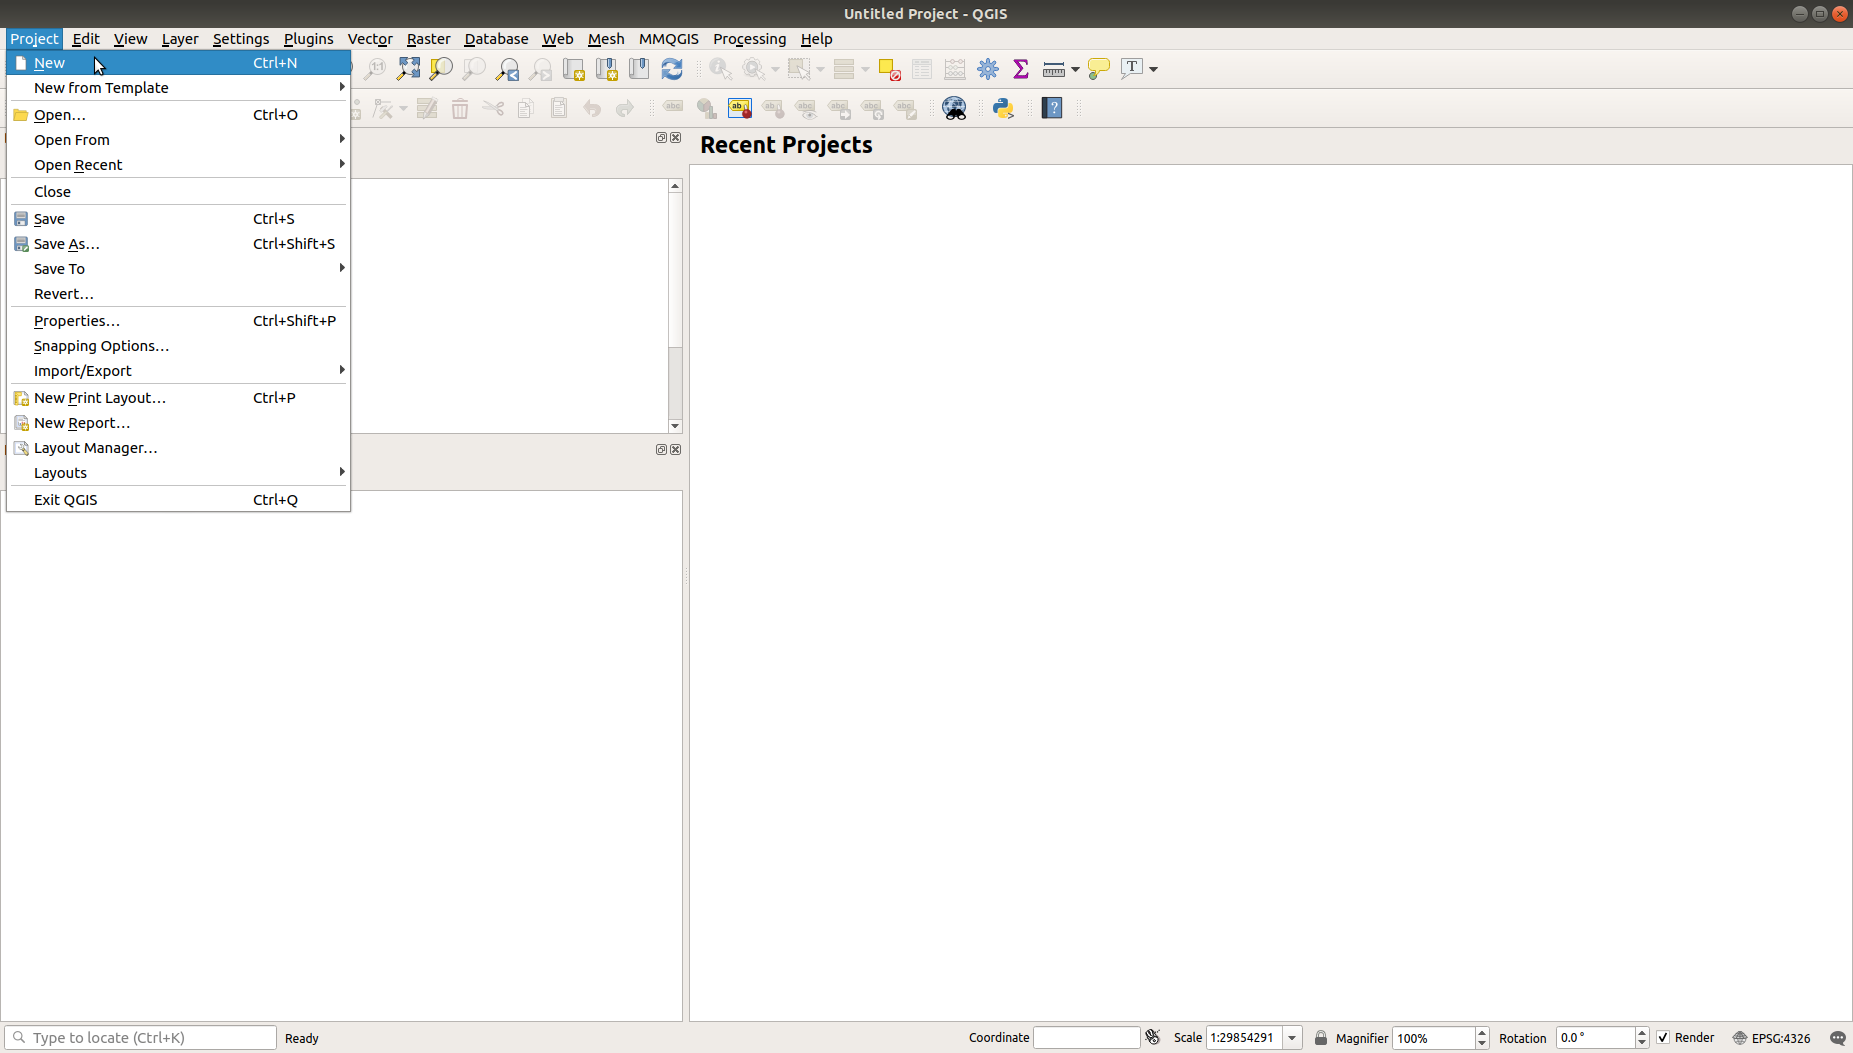1853x1053 pixels.
Task: Increase the Magnifier value with up arrow
Action: [1482, 1032]
